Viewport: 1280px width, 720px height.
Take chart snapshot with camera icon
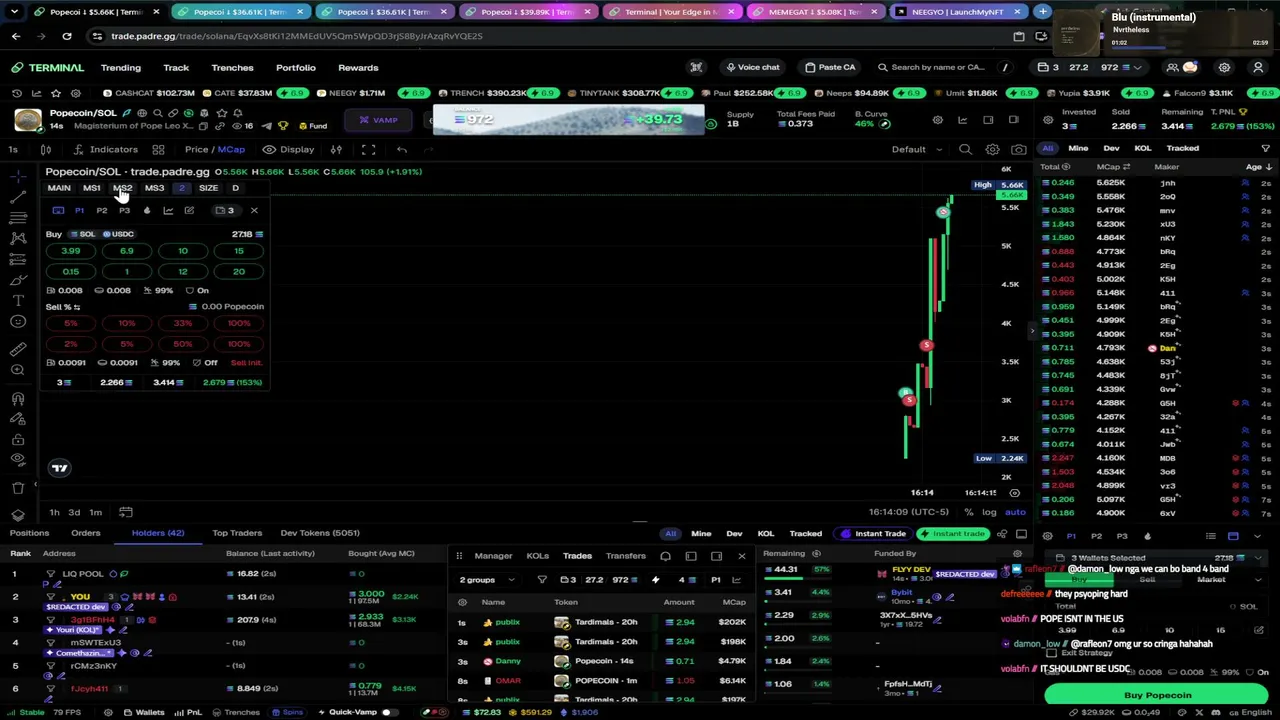(1018, 149)
